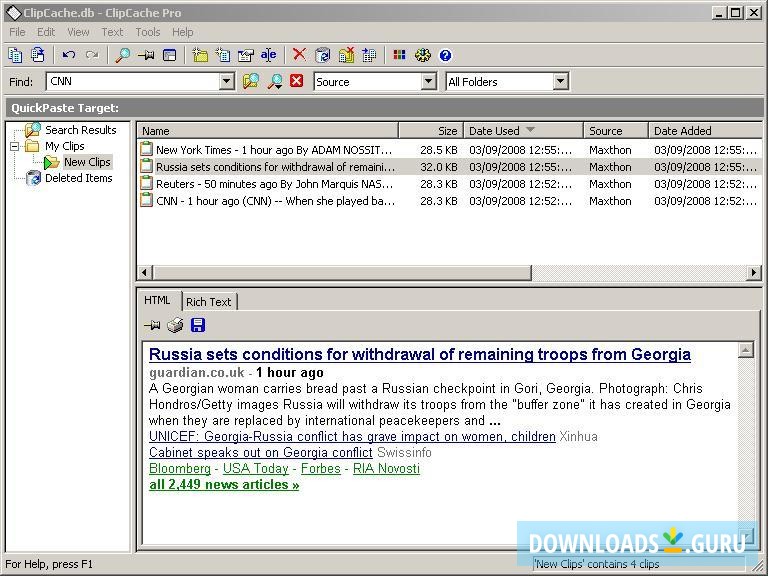Open the Russia sets conditions headline link
This screenshot has width=768, height=576.
tap(419, 354)
